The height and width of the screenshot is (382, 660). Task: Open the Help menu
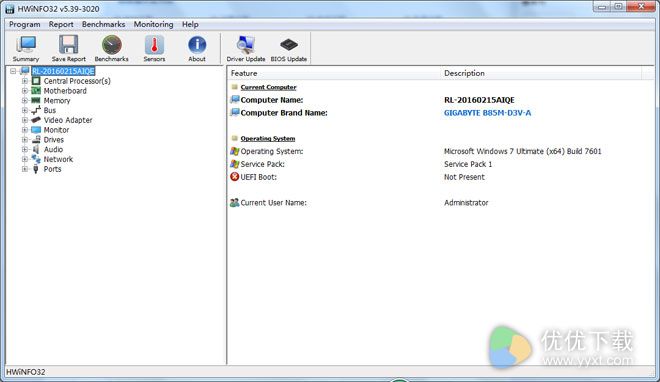(x=190, y=24)
